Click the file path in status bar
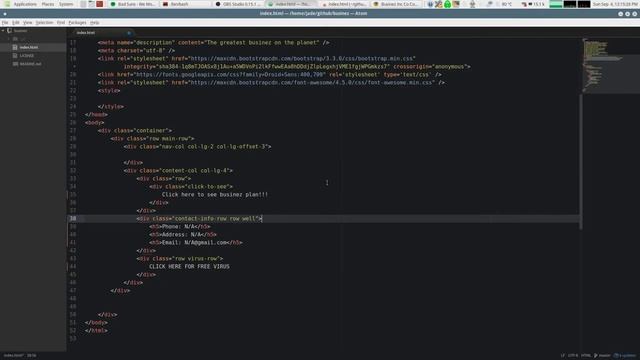640x360 pixels. [x=13, y=356]
